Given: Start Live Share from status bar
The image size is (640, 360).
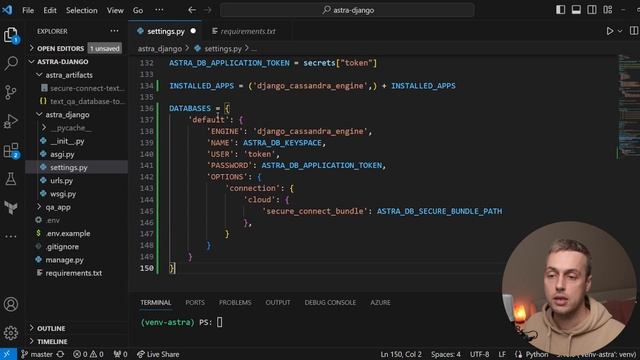Looking at the screenshot, I should (x=158, y=354).
